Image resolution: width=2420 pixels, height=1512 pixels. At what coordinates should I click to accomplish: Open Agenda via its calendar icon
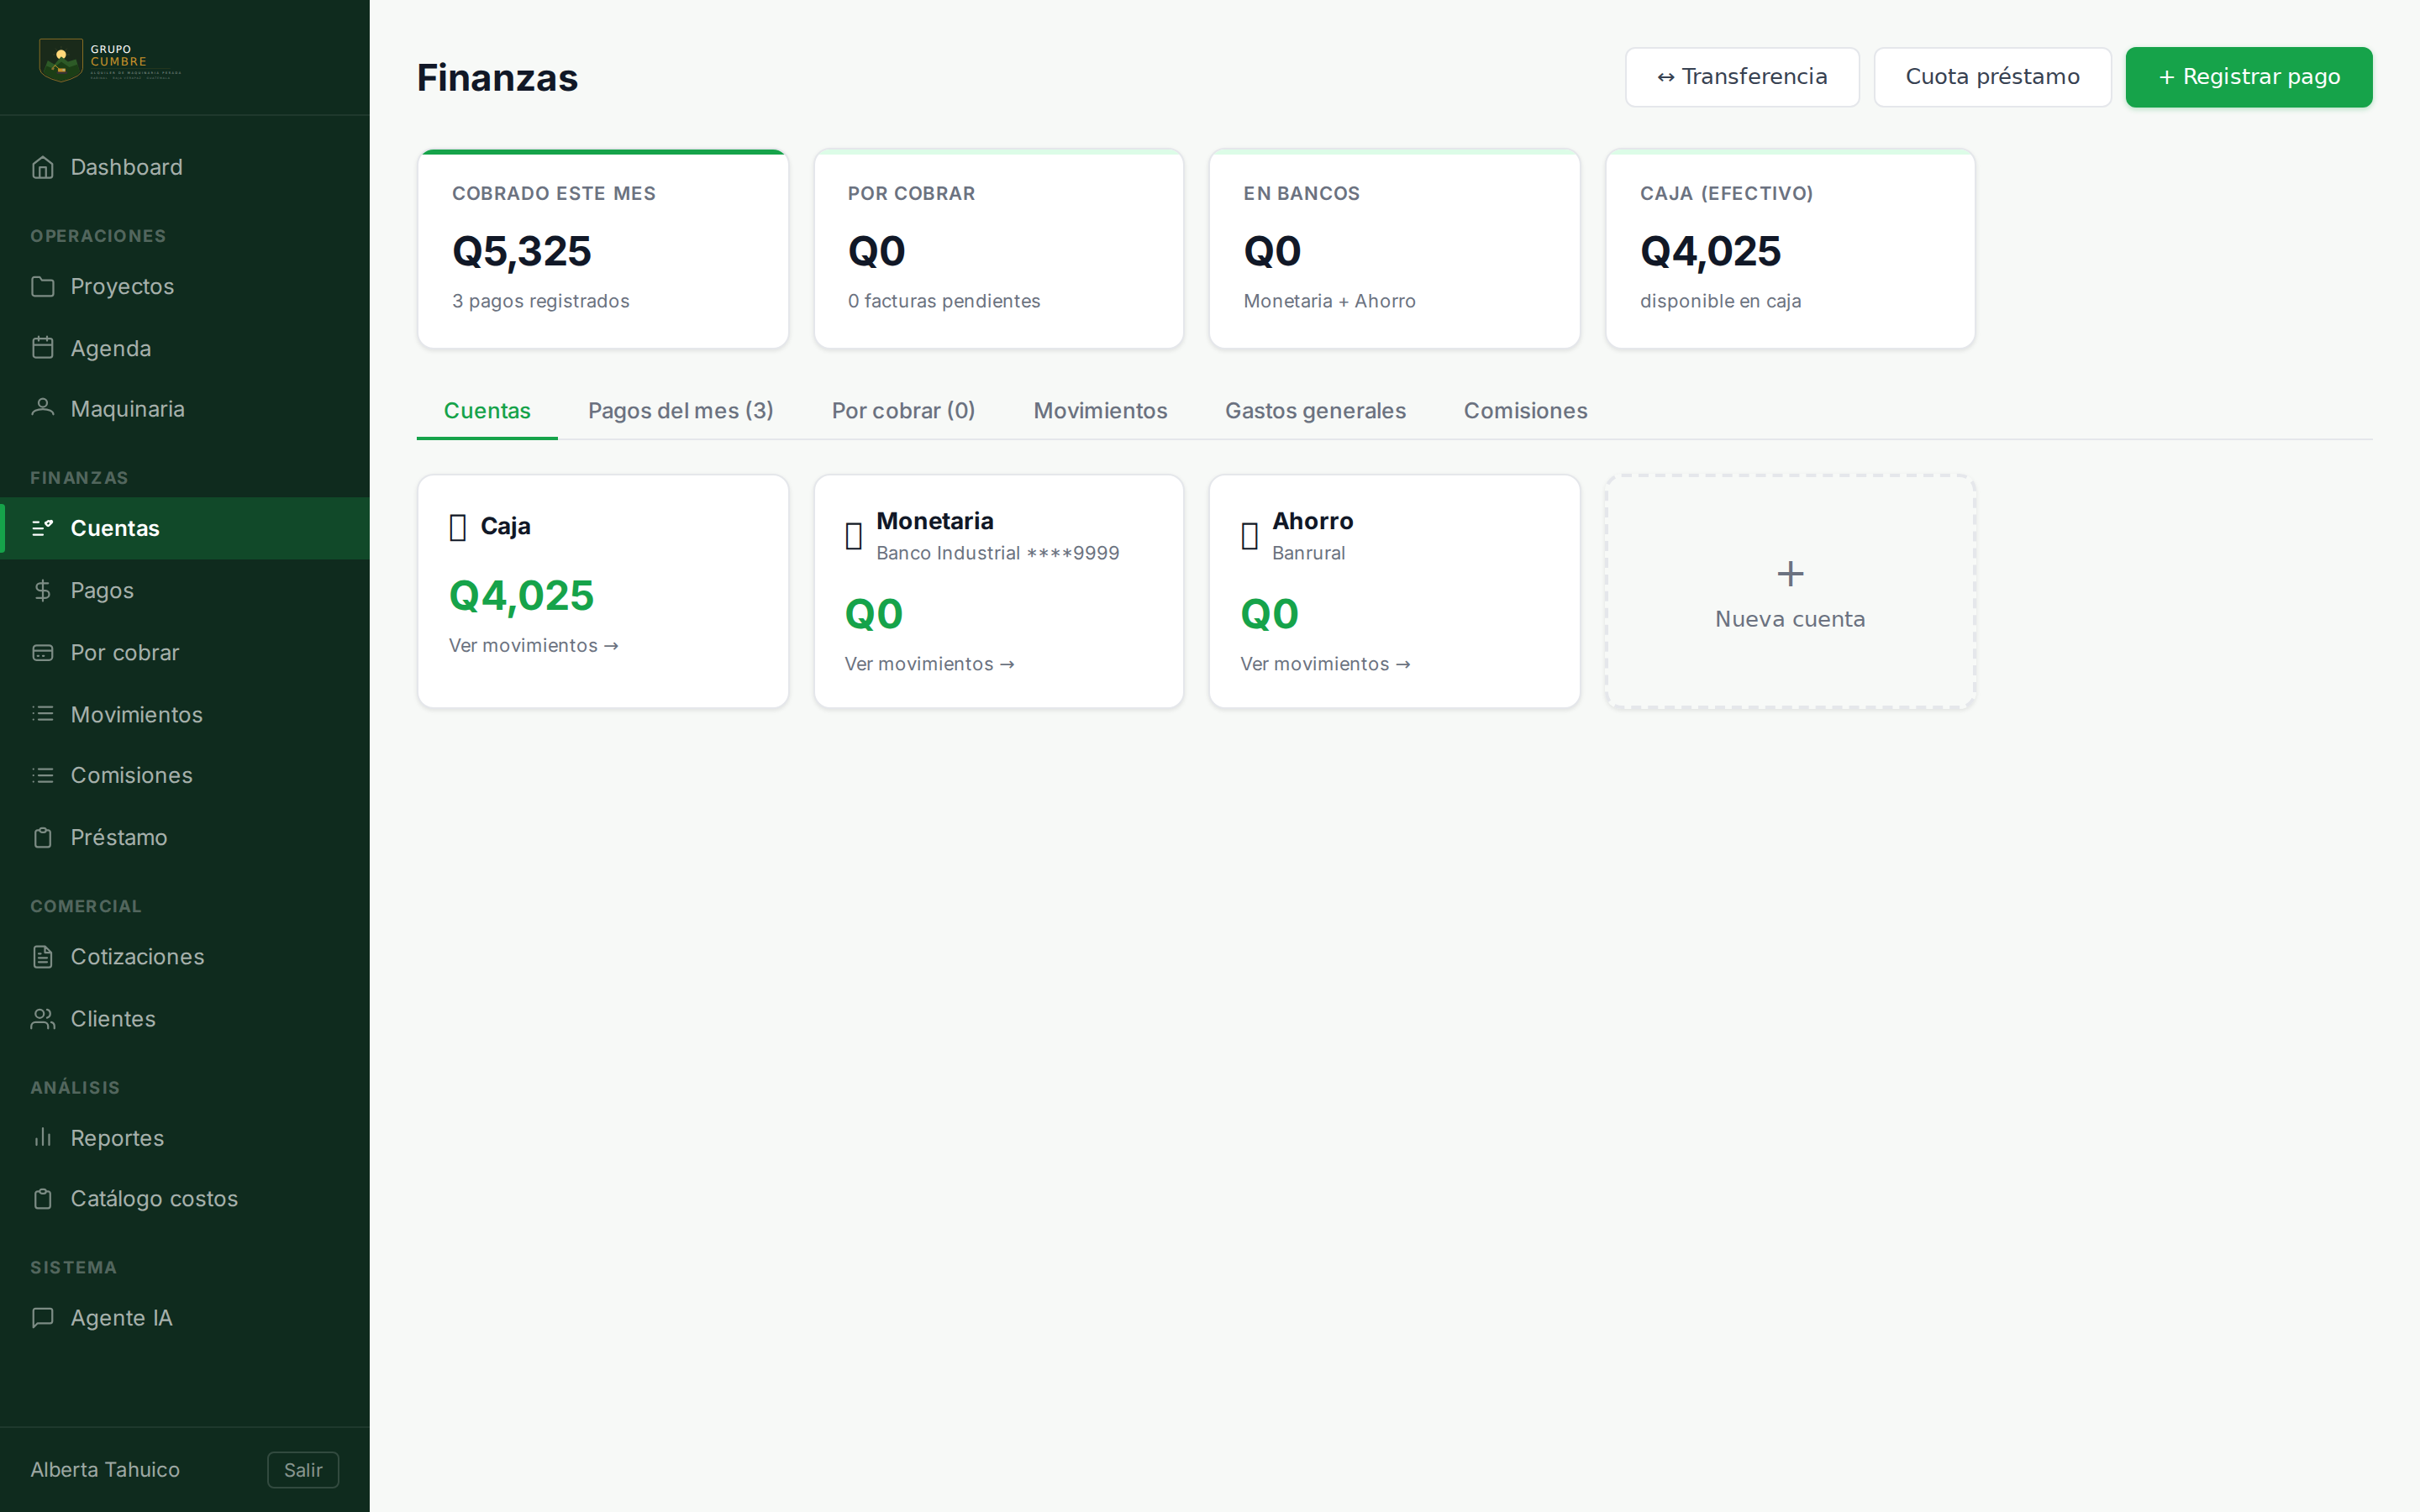pyautogui.click(x=42, y=348)
